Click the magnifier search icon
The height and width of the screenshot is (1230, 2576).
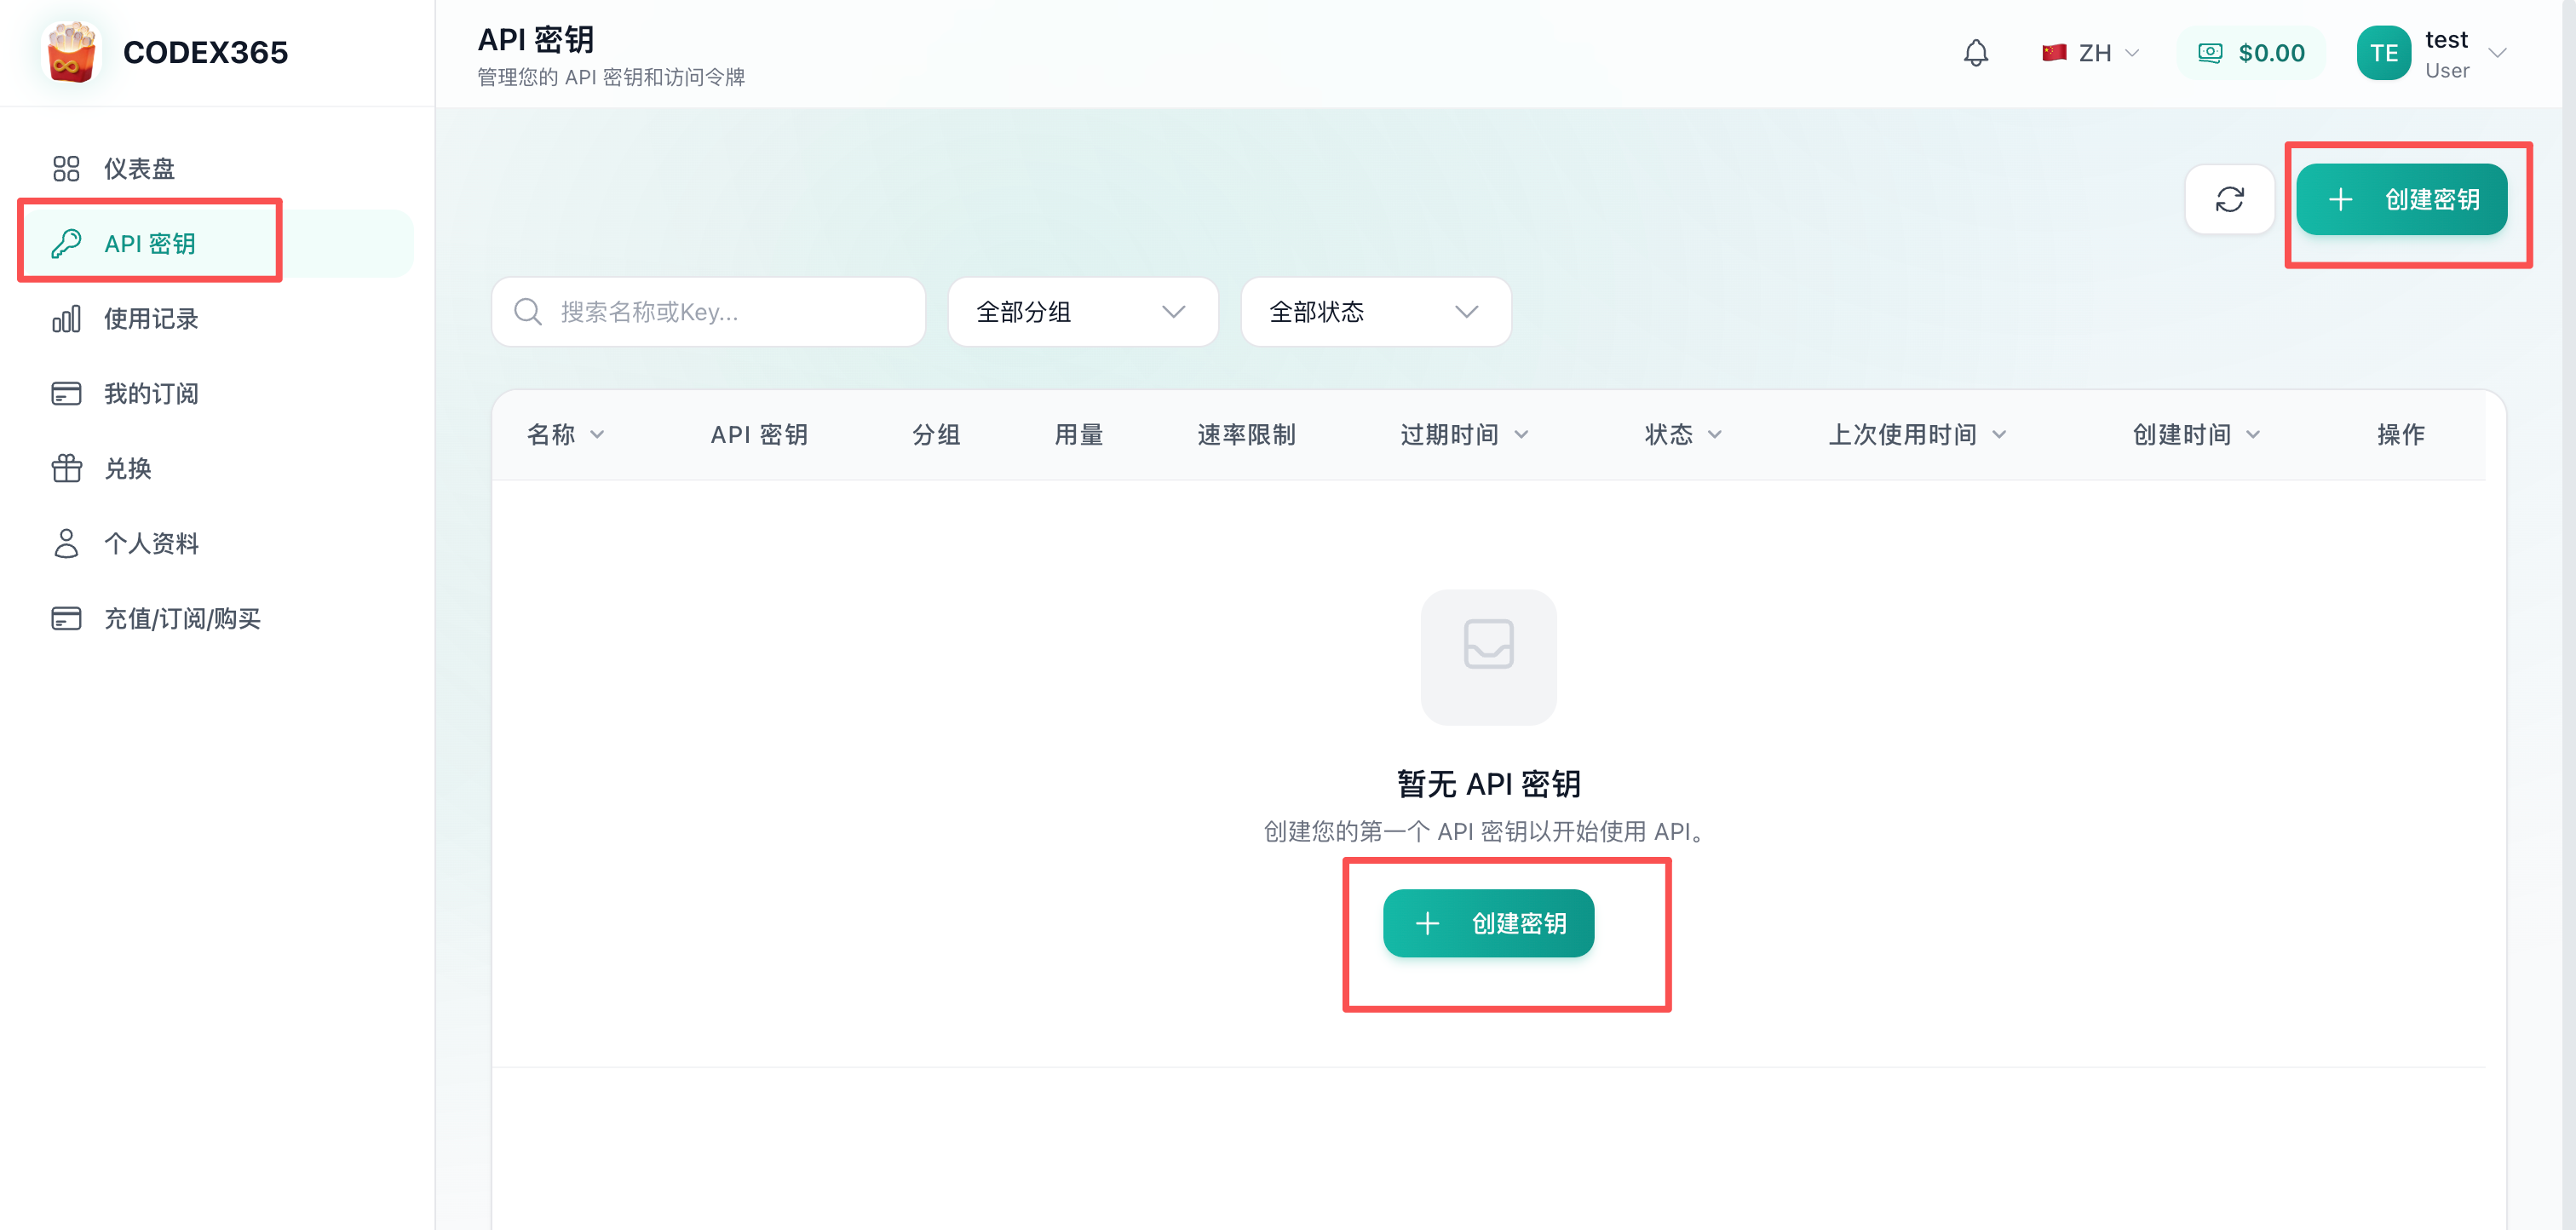527,312
